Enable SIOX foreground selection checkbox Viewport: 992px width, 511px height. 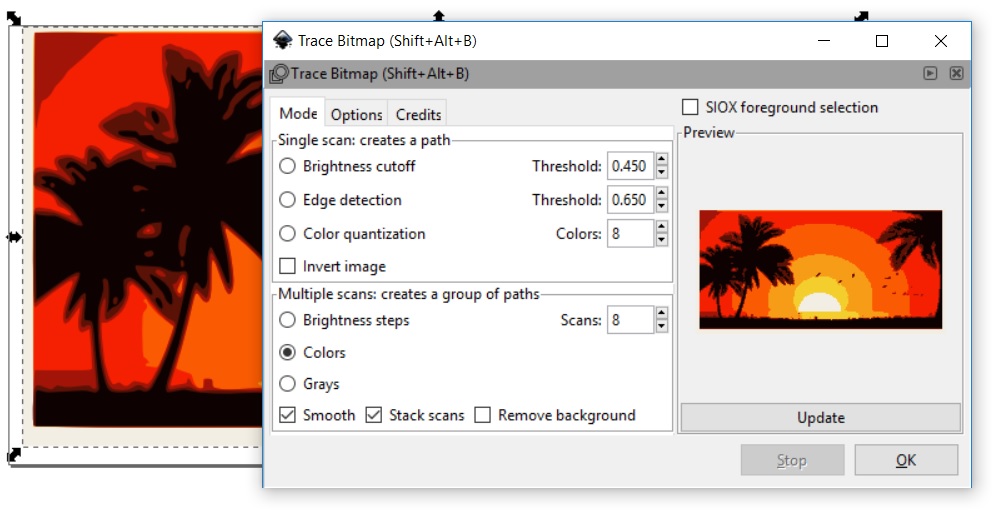pos(690,107)
